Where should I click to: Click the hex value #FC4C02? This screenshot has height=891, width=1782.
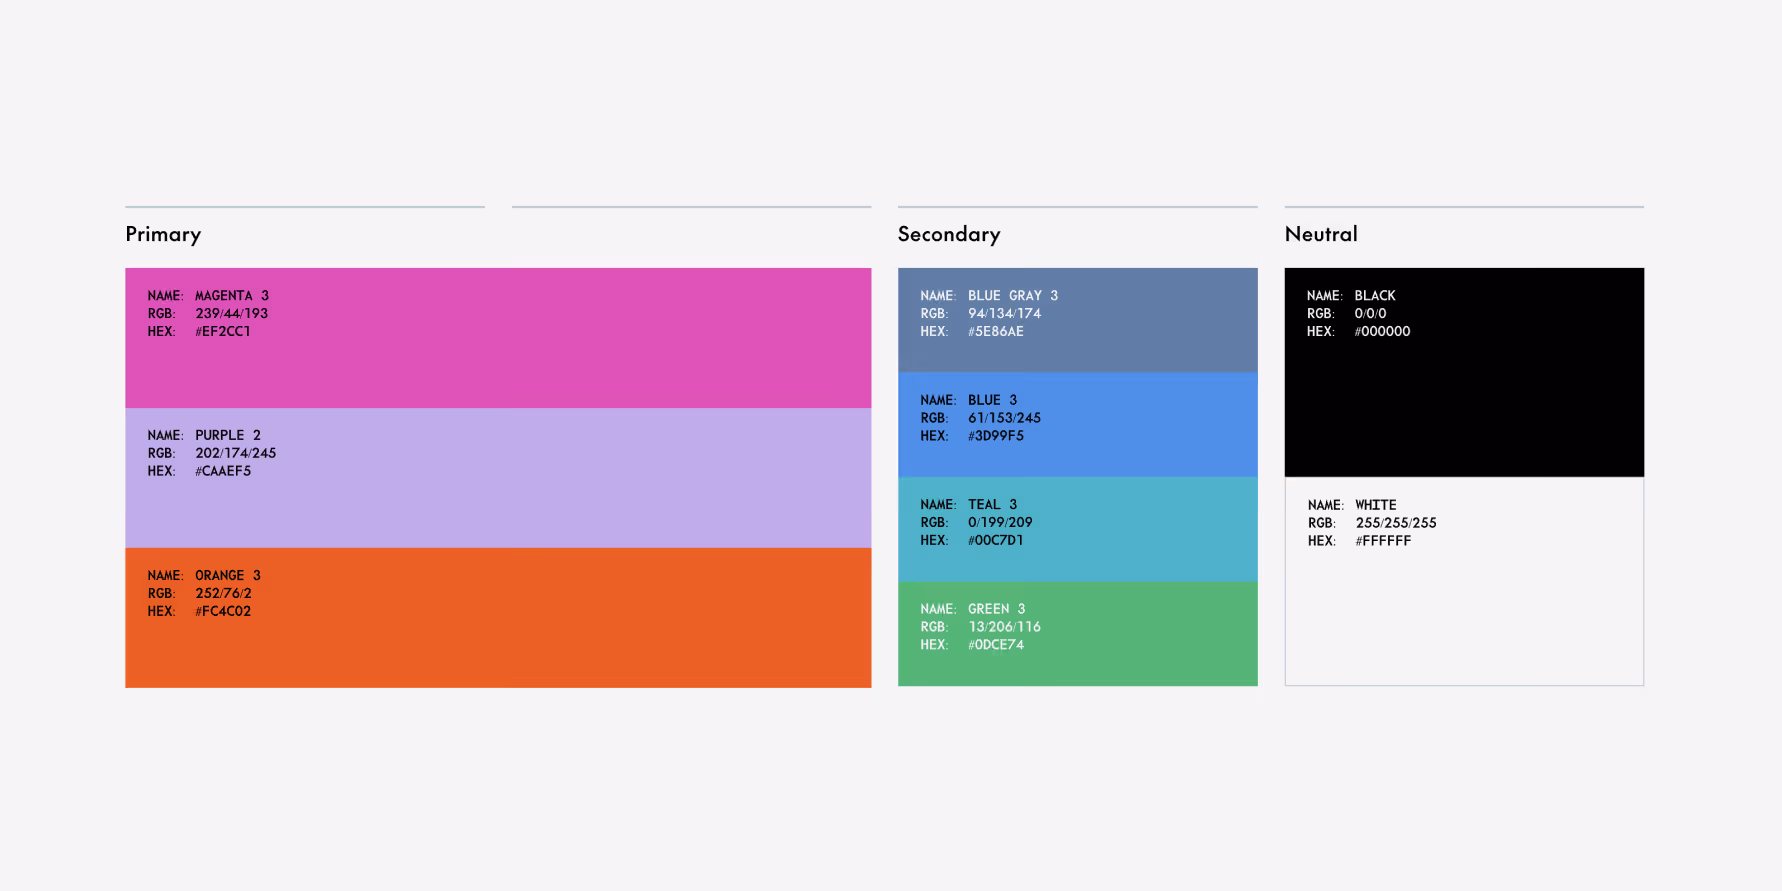click(223, 611)
